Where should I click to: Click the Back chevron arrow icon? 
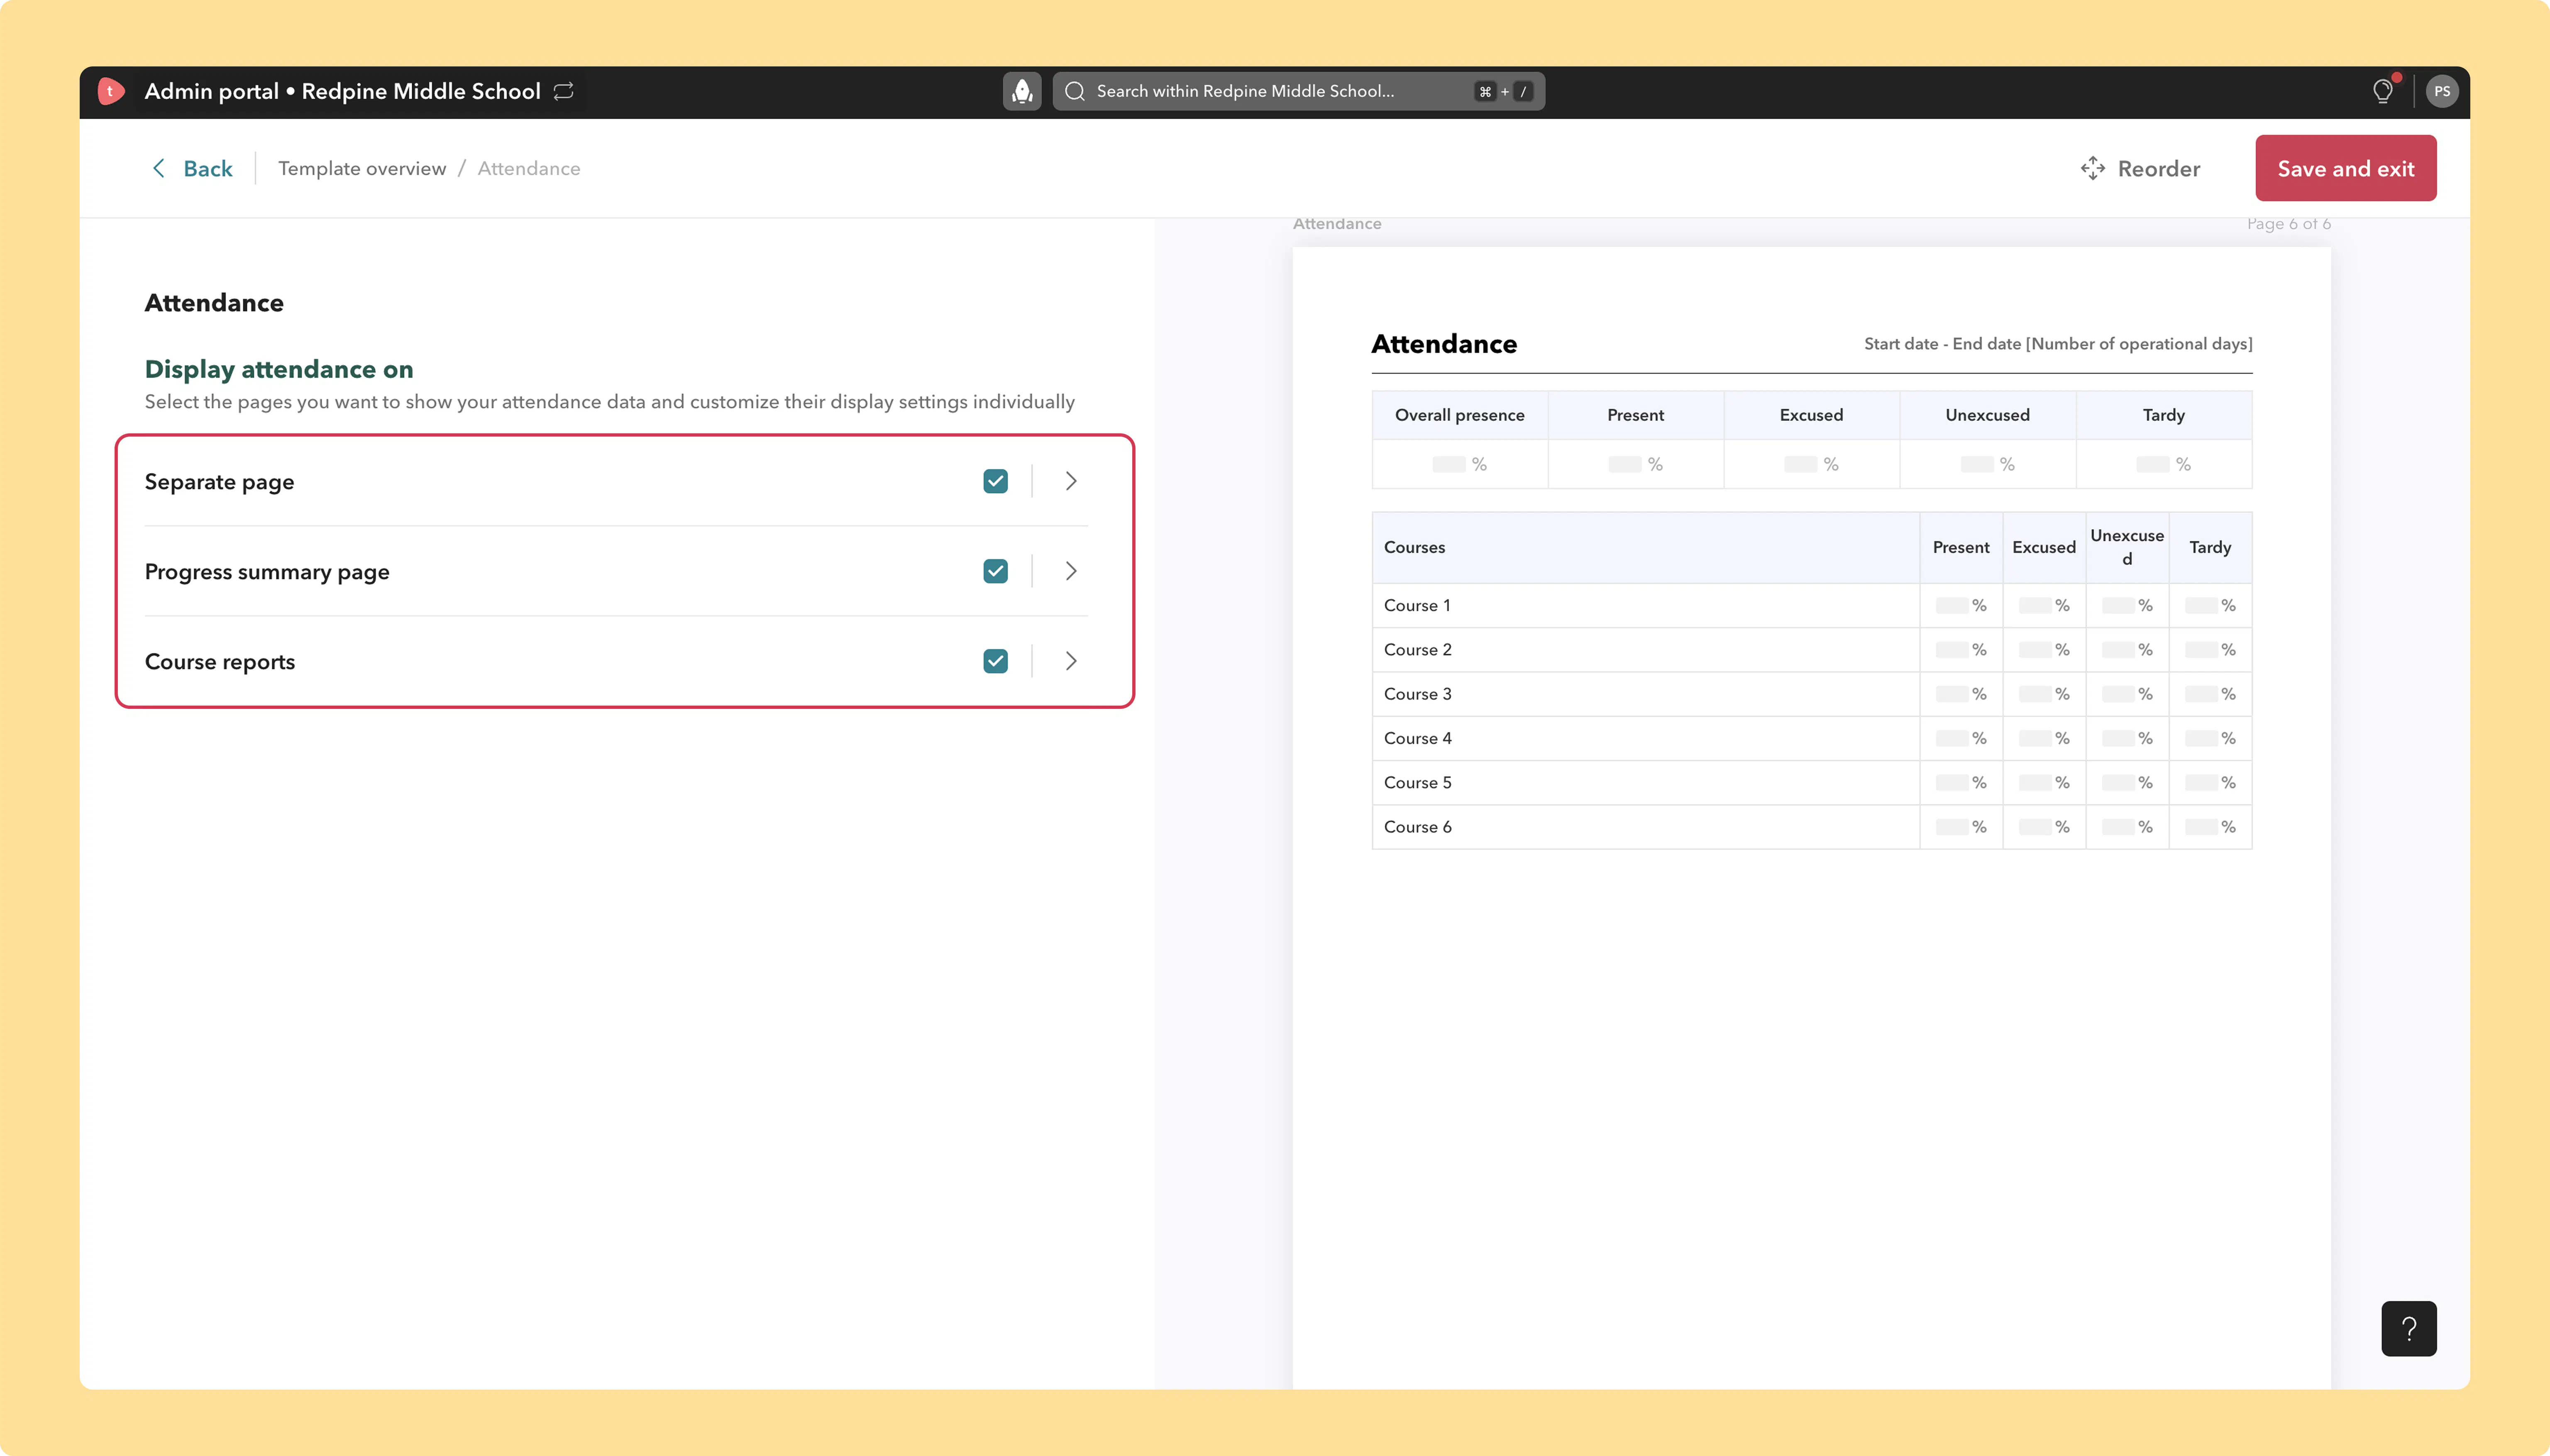click(x=158, y=168)
